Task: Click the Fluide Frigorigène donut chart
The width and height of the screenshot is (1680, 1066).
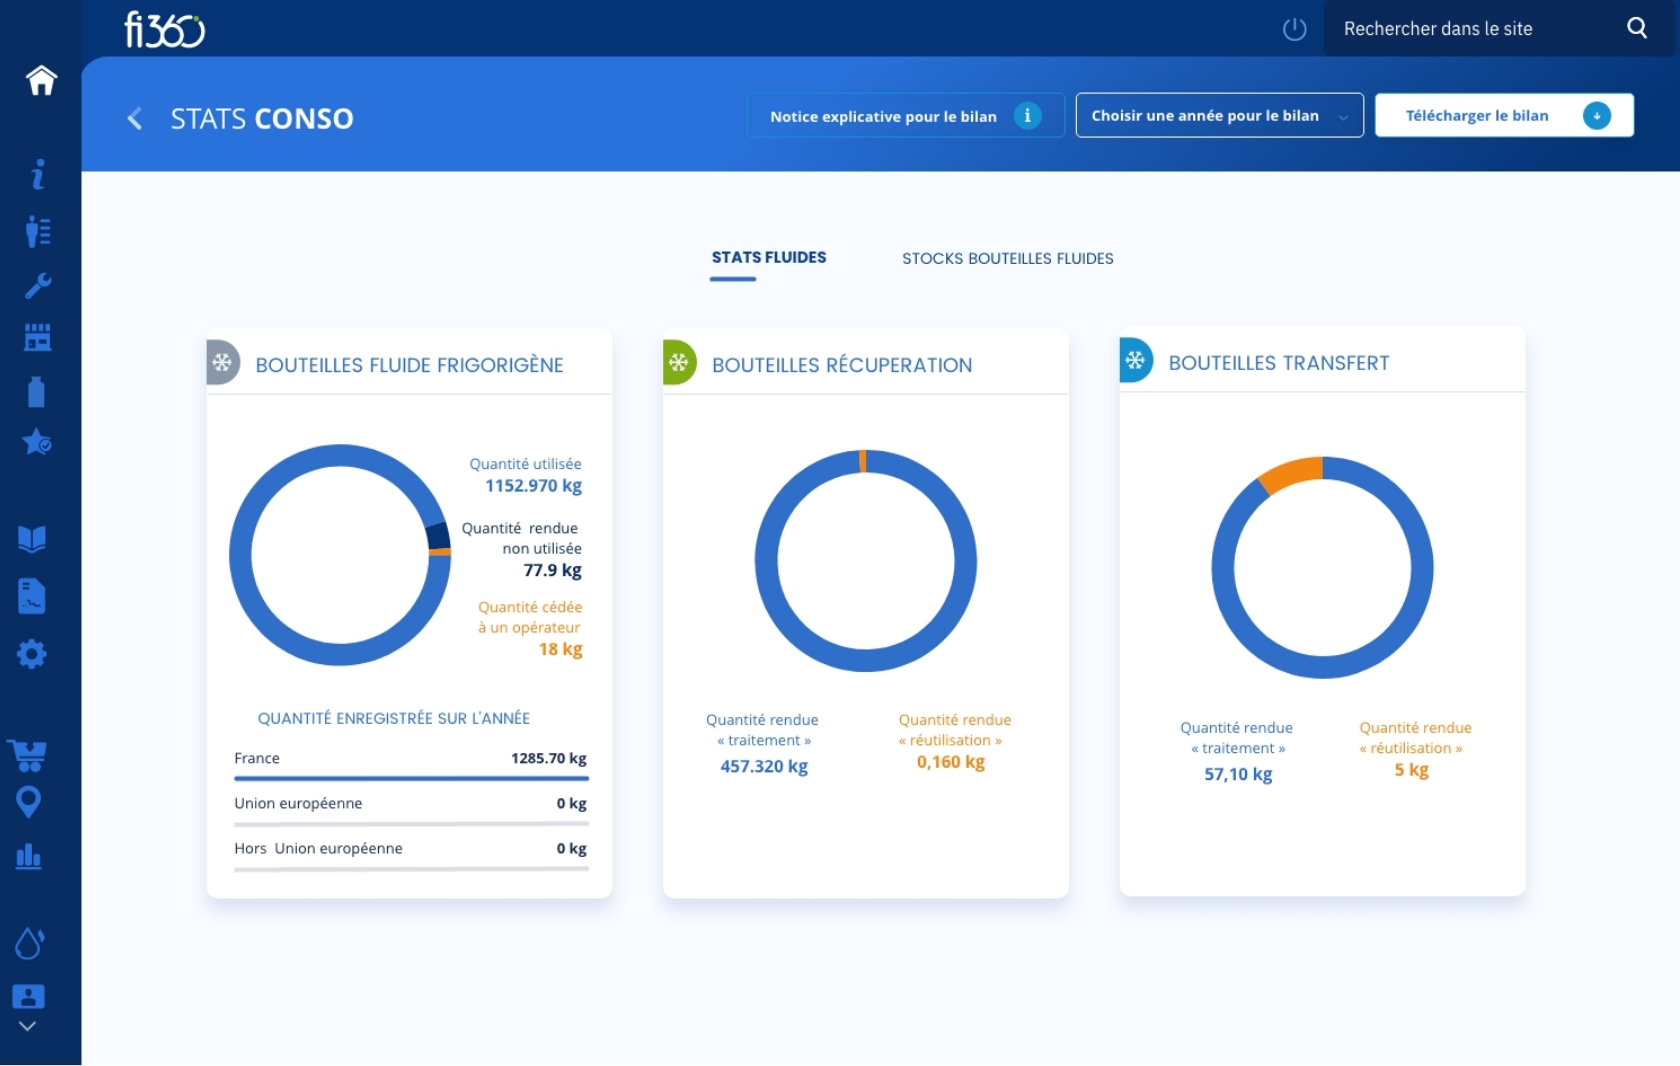Action: click(340, 555)
